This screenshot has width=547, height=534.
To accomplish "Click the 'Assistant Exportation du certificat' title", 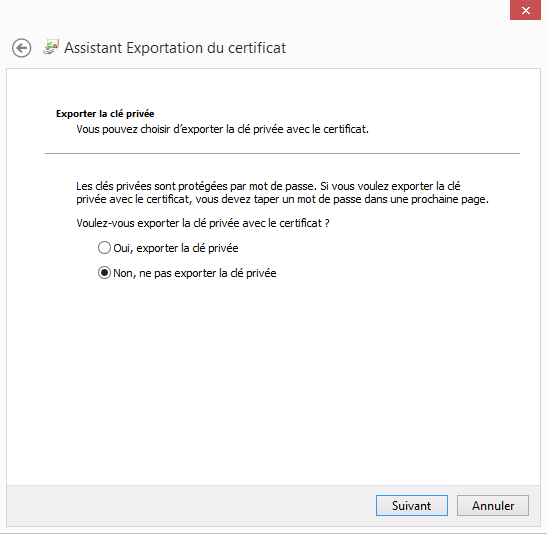I will (175, 48).
